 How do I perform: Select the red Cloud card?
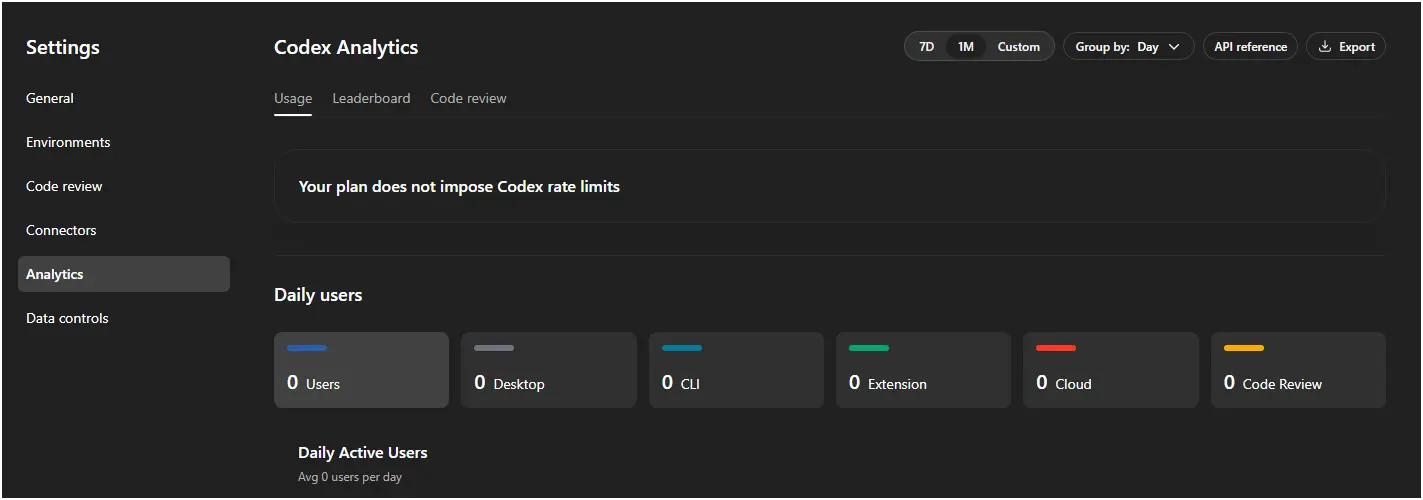click(x=1110, y=370)
